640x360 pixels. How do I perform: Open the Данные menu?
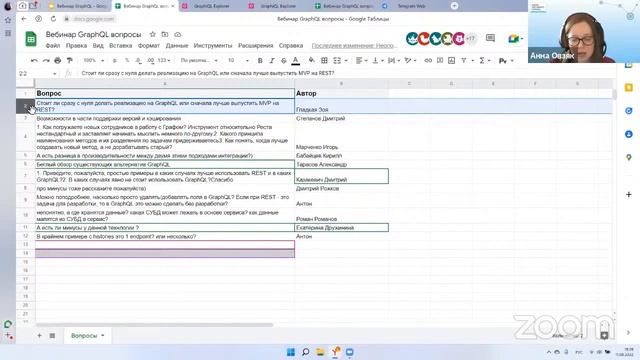(177, 46)
